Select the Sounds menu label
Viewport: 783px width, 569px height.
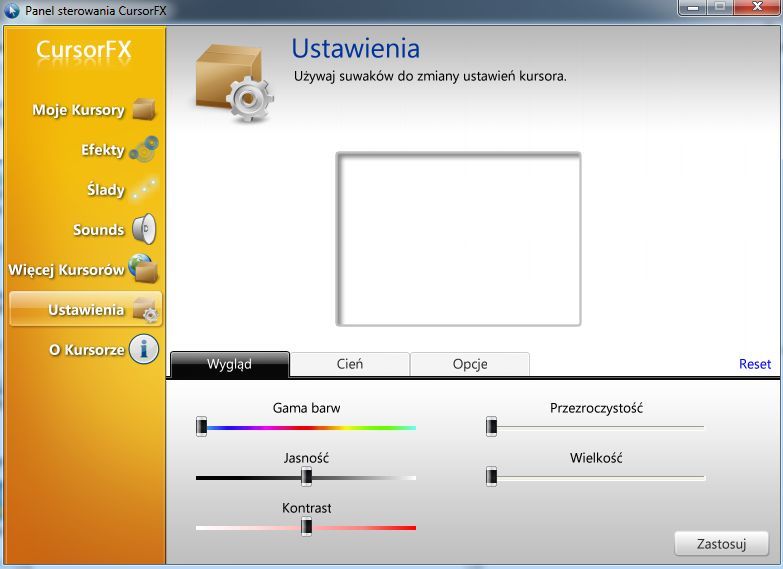click(98, 230)
